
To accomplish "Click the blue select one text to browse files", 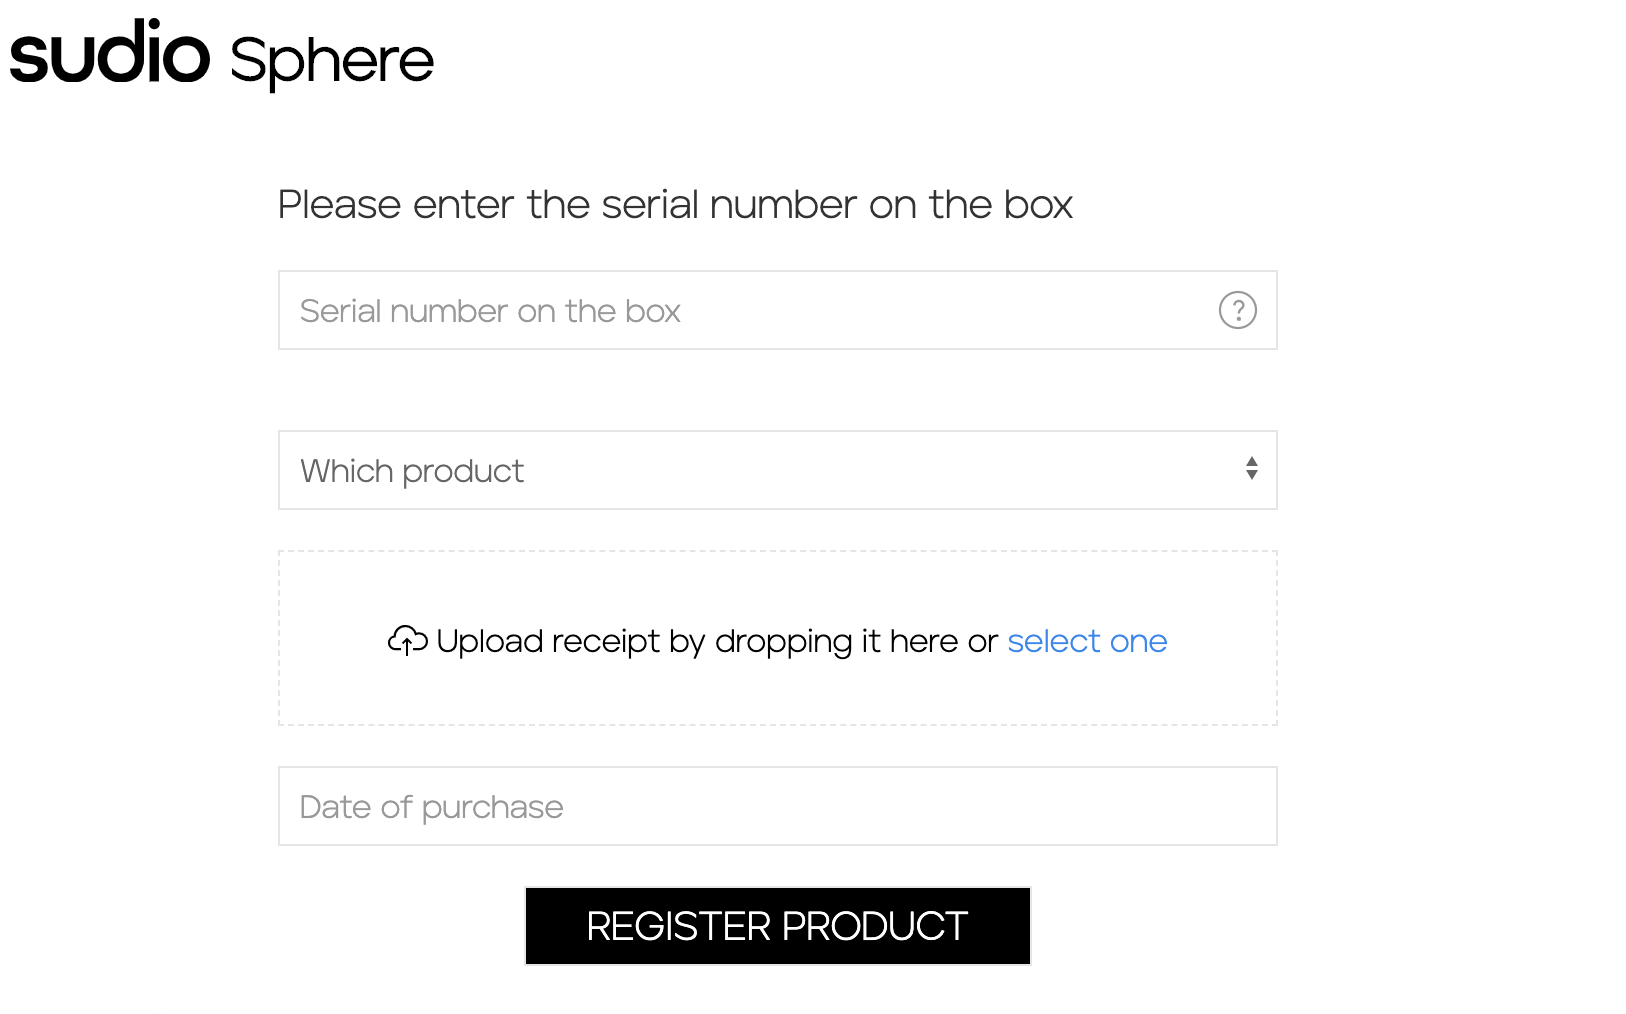I will tap(1087, 641).
